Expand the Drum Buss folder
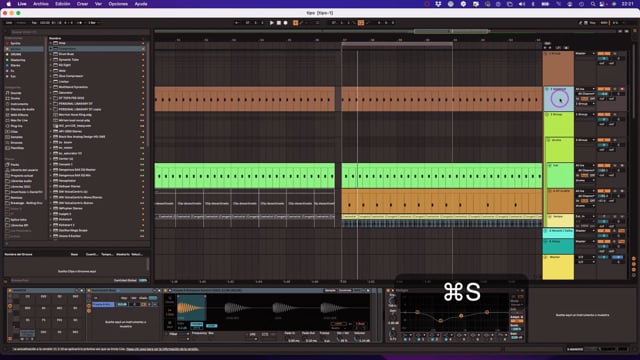640x360 pixels. click(x=51, y=54)
